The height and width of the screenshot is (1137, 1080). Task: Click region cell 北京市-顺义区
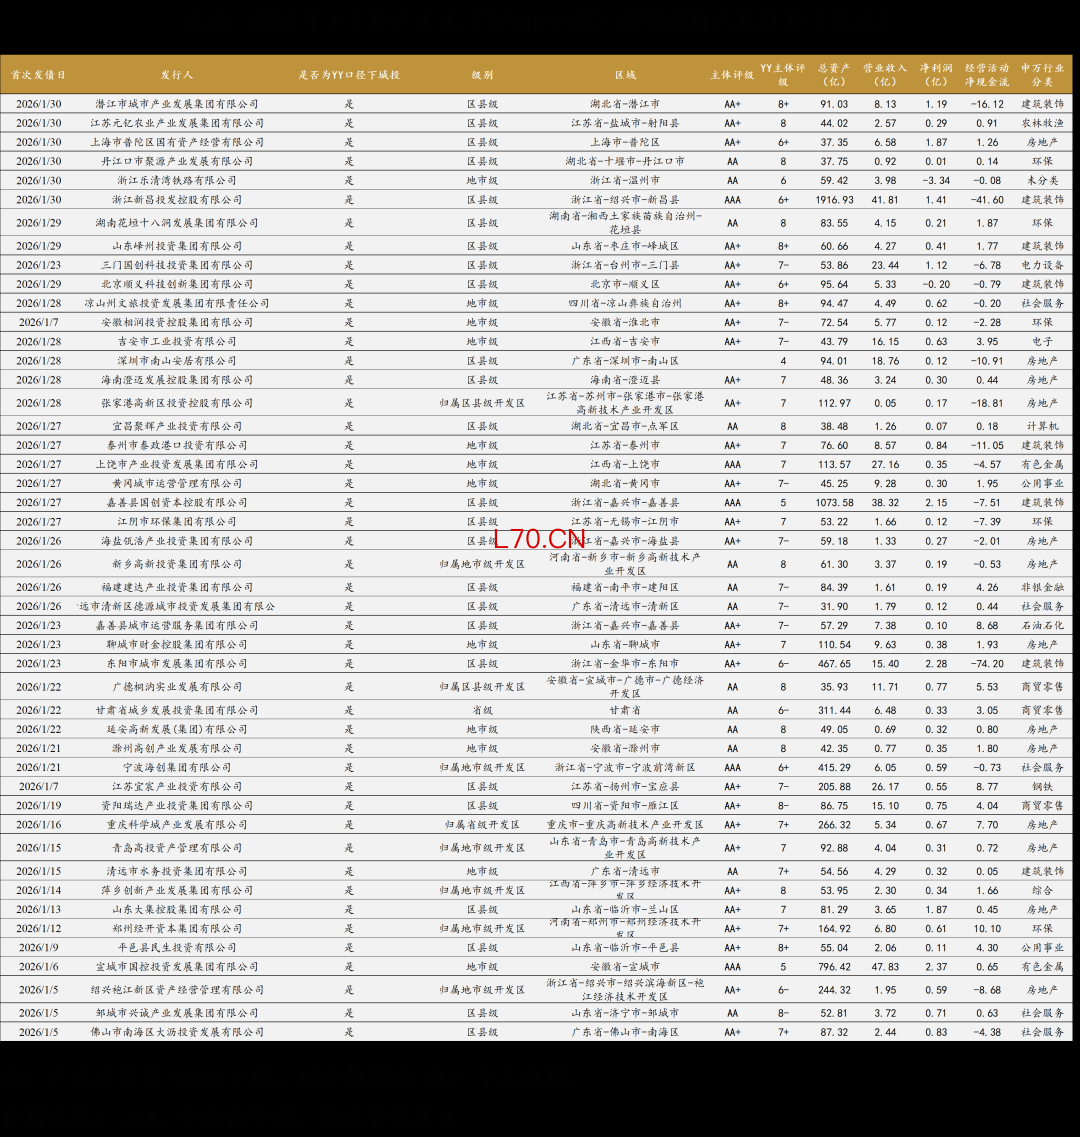point(625,285)
